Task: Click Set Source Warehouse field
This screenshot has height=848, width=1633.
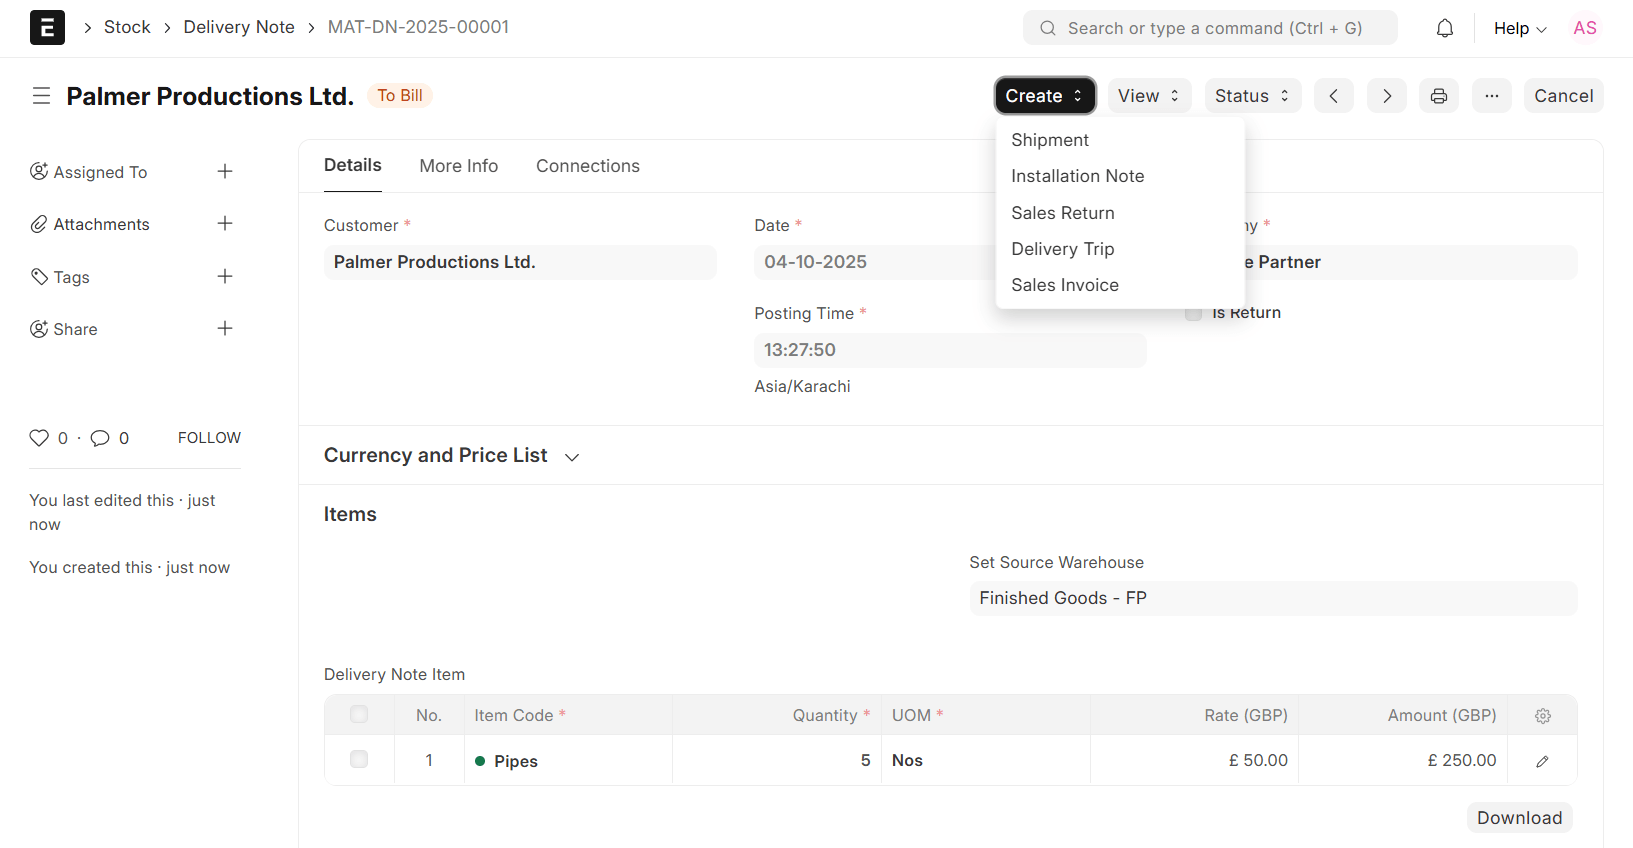Action: (1273, 598)
